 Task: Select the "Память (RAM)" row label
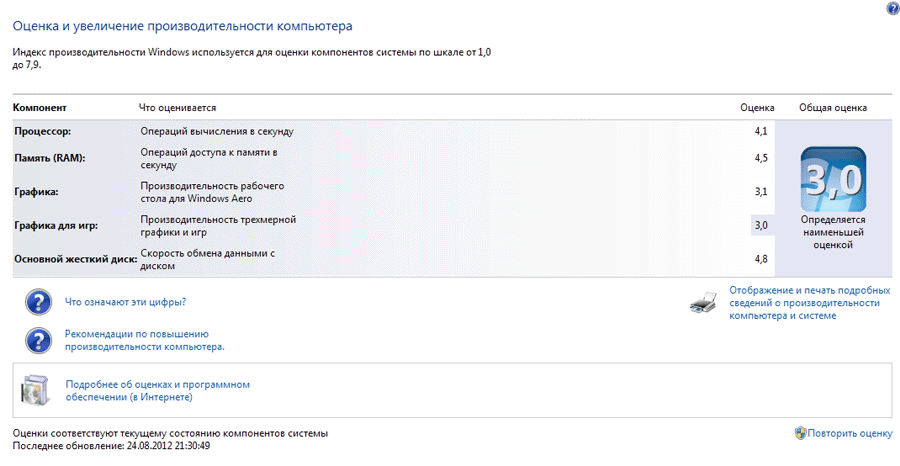coord(50,158)
